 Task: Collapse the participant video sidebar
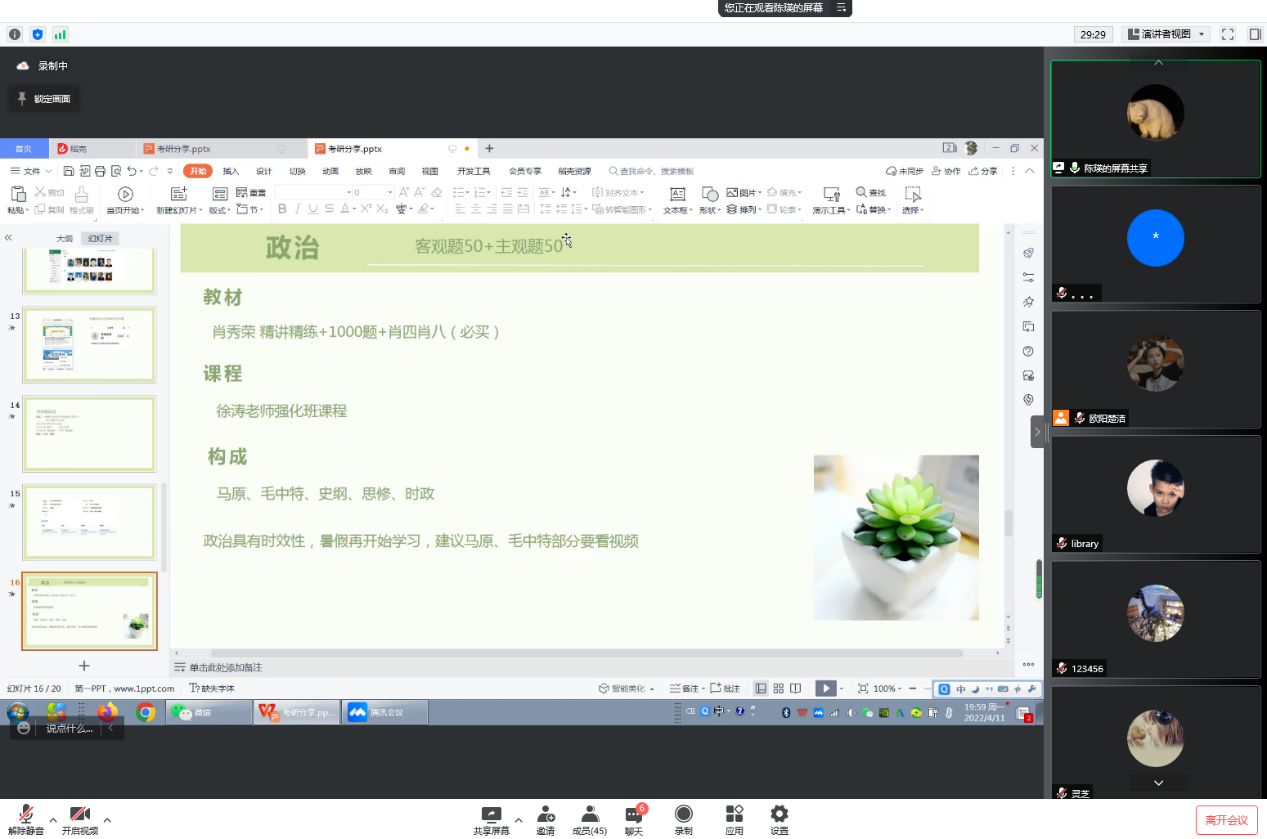pyautogui.click(x=1037, y=432)
